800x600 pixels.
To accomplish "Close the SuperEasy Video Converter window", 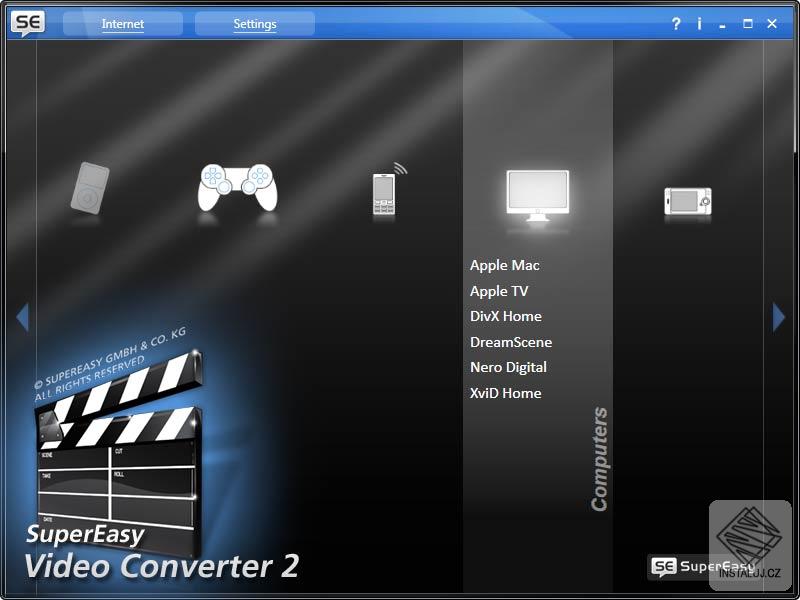I will (772, 23).
